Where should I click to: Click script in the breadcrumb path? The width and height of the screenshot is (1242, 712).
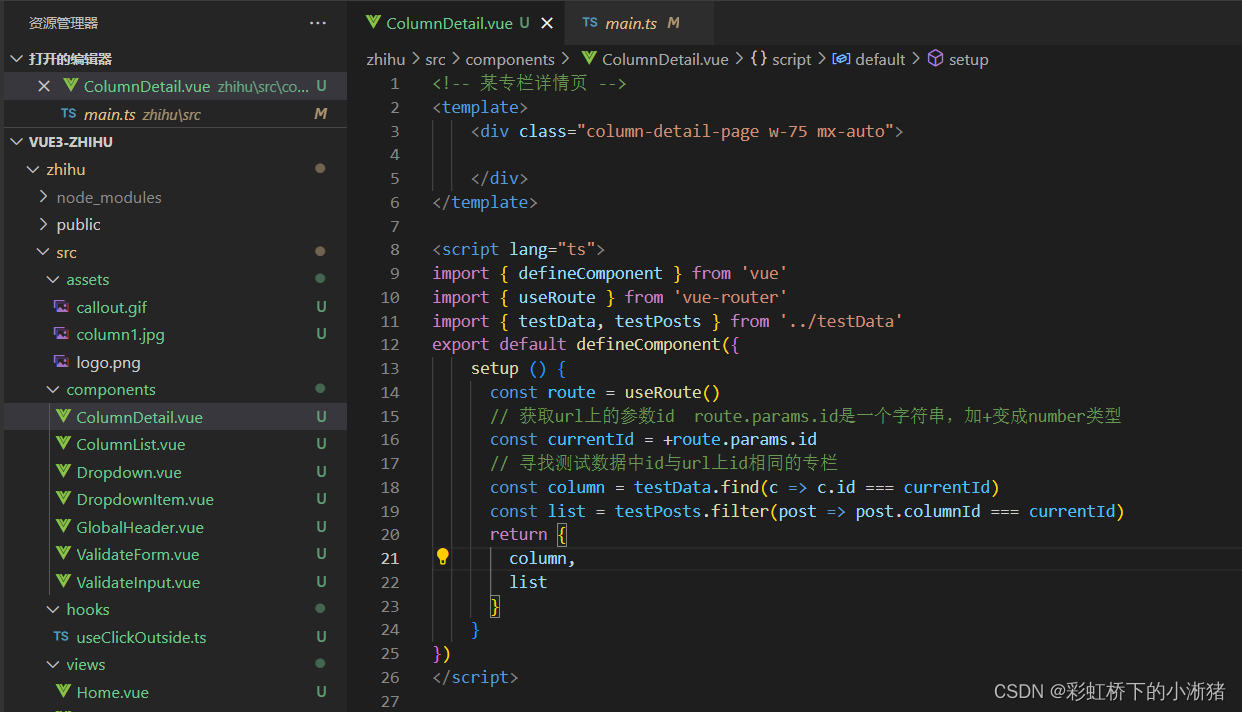(x=792, y=59)
